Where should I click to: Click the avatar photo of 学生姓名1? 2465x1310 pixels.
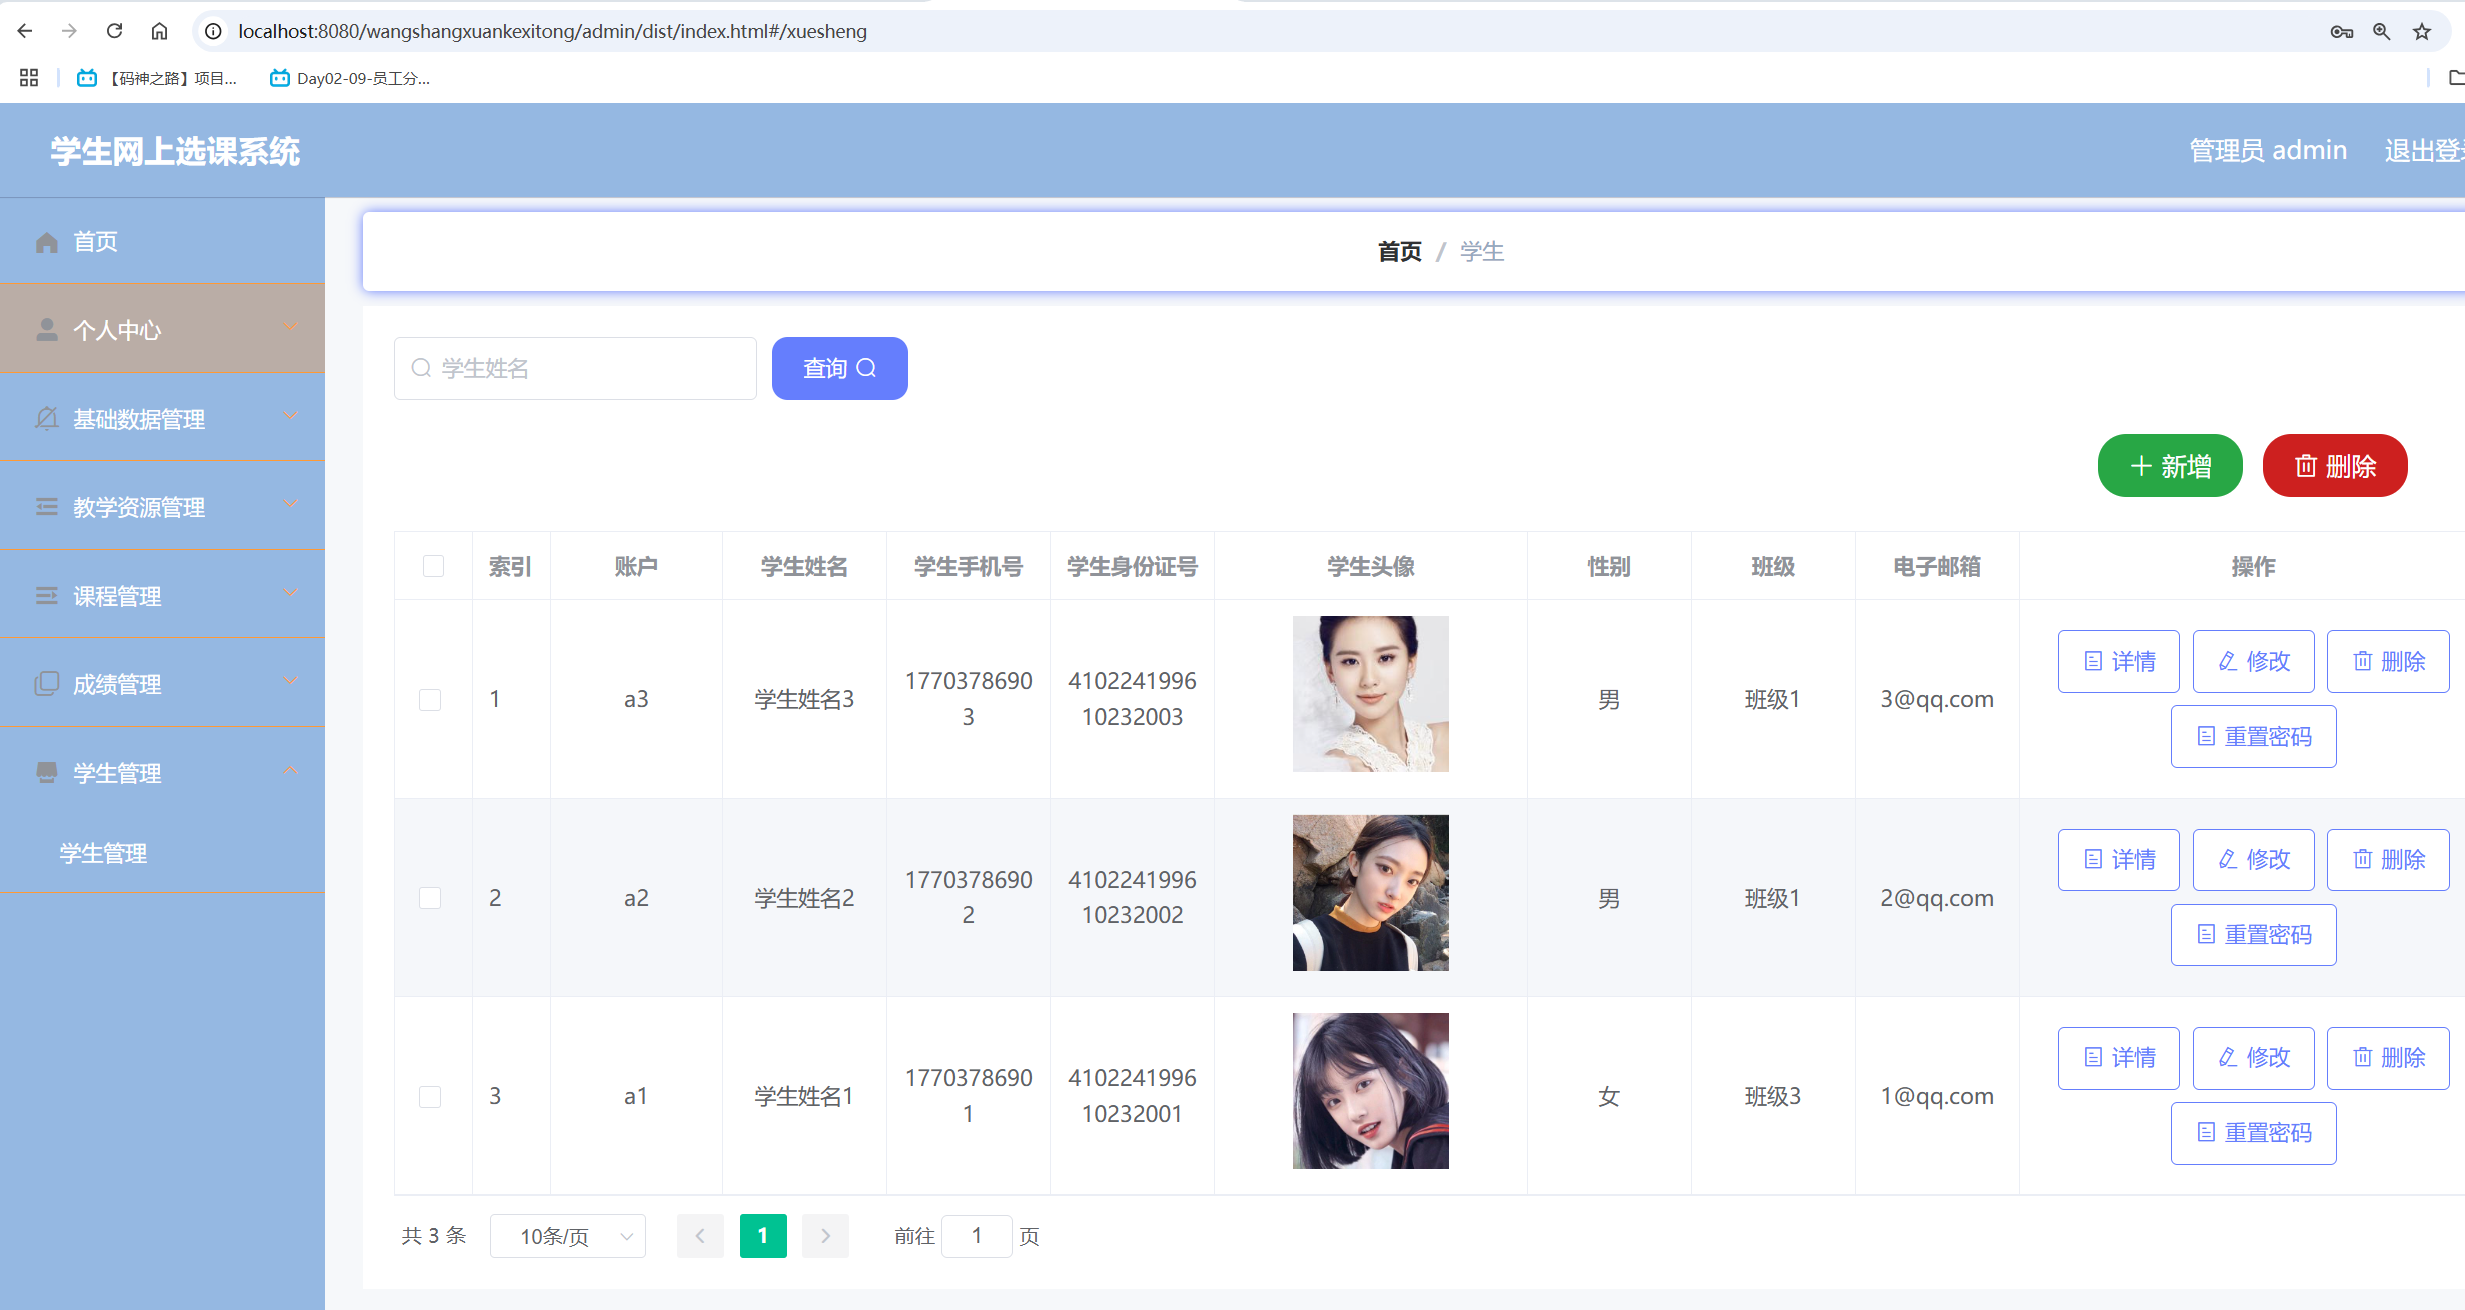click(1370, 1091)
